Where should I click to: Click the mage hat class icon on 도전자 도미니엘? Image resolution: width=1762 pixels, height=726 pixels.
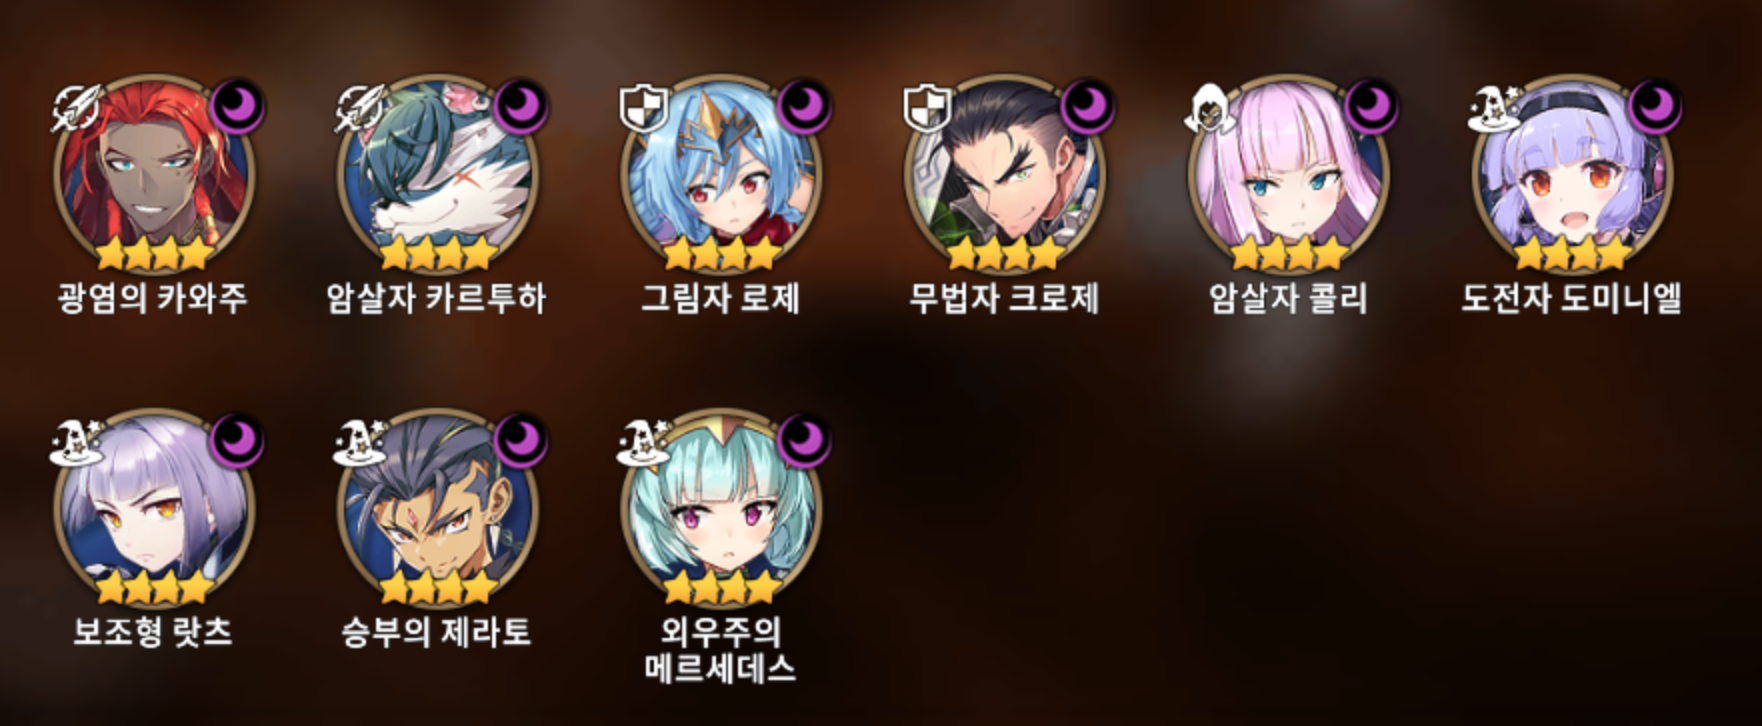1495,108
